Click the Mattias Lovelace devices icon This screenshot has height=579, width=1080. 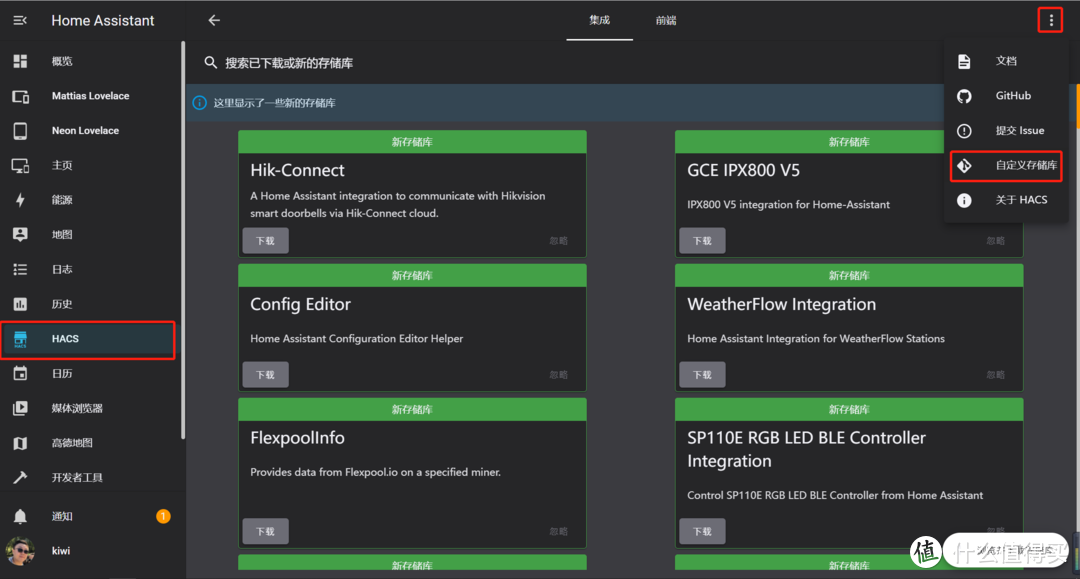20,96
